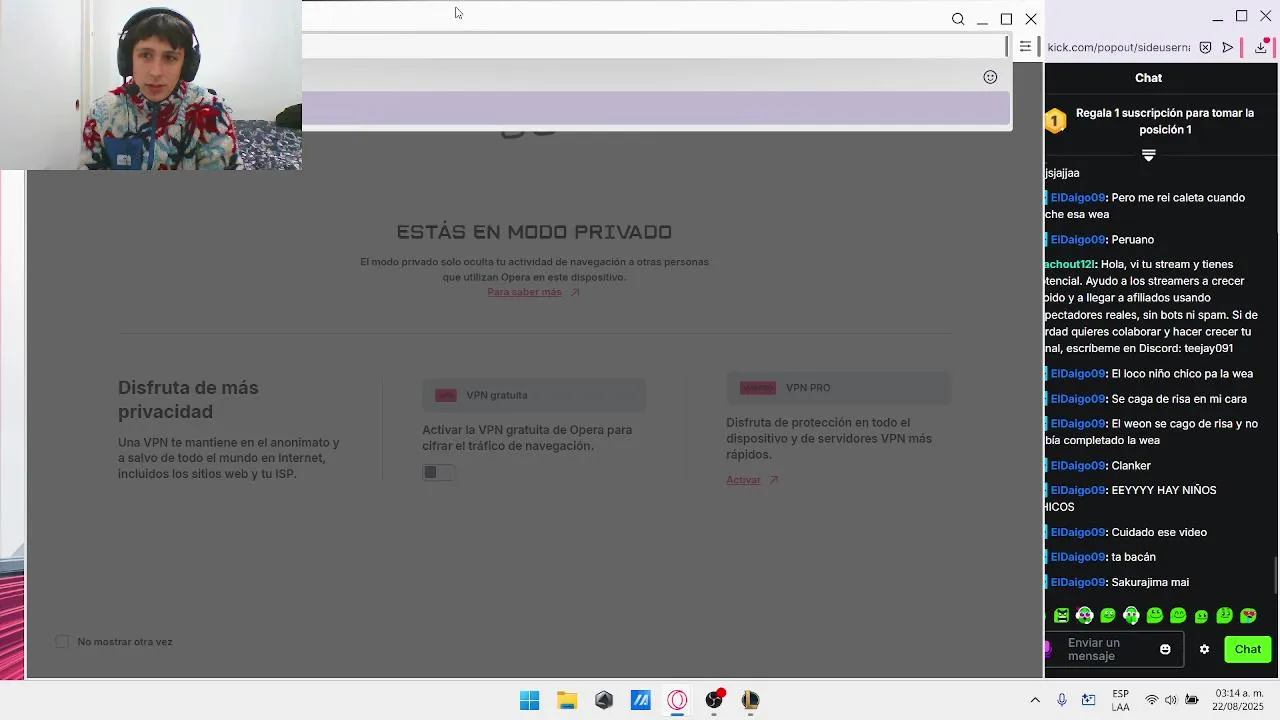Click the streamer webcam overlay
1280x720 pixels.
click(x=151, y=85)
